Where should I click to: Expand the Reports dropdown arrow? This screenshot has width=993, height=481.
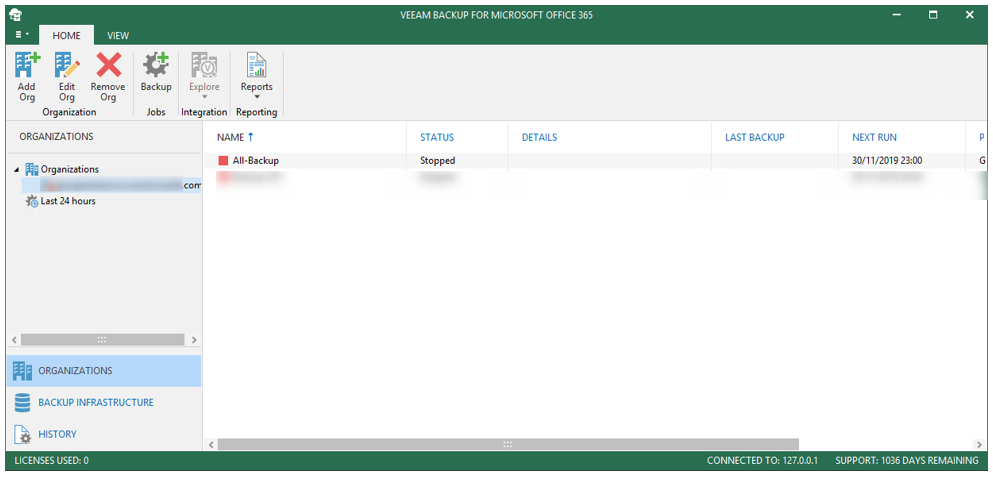pos(256,97)
